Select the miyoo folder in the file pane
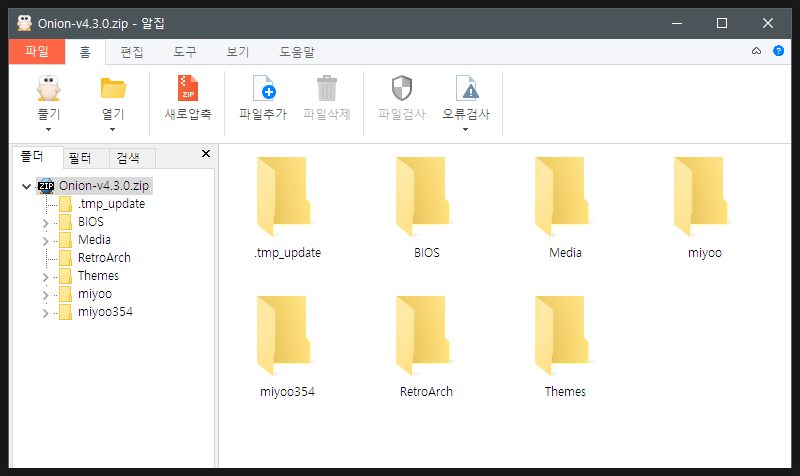The width and height of the screenshot is (800, 476). tap(705, 207)
